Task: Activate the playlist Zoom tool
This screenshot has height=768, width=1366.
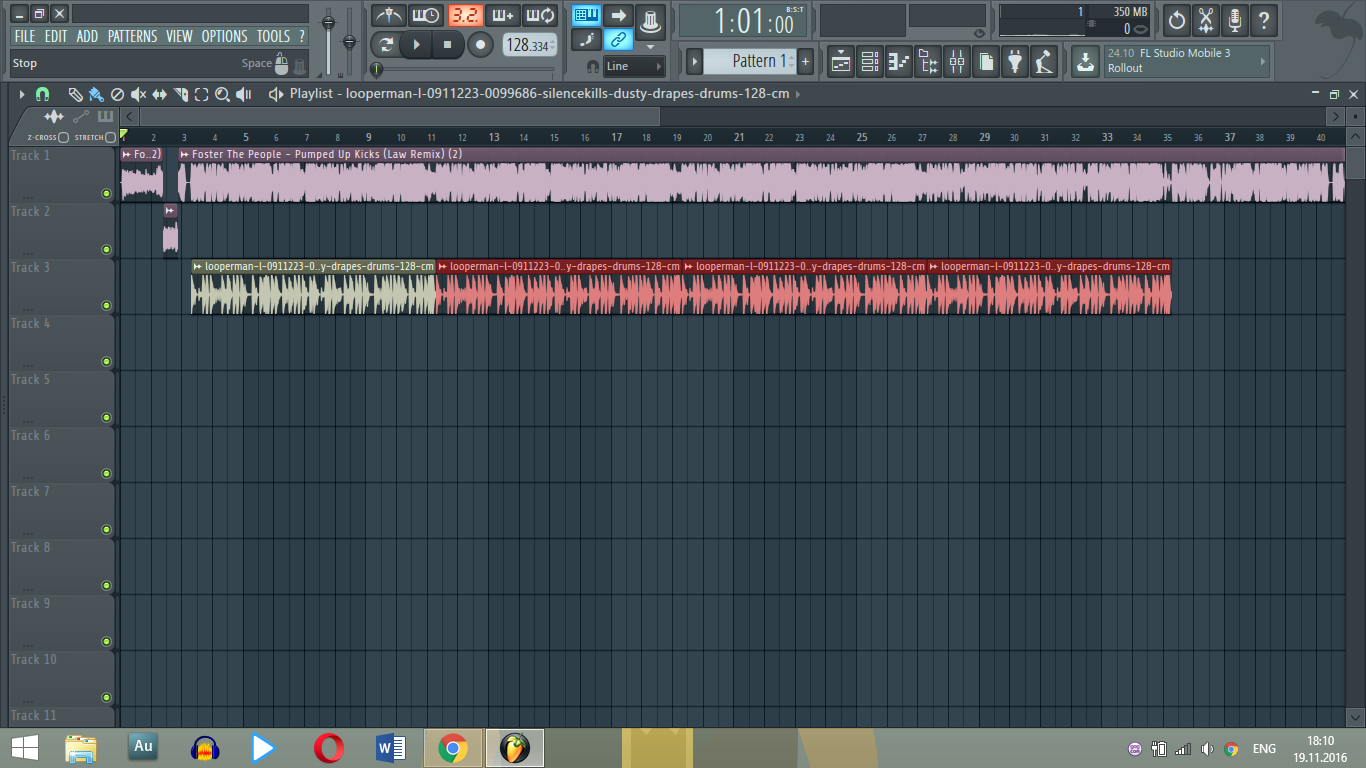Action: pos(222,94)
